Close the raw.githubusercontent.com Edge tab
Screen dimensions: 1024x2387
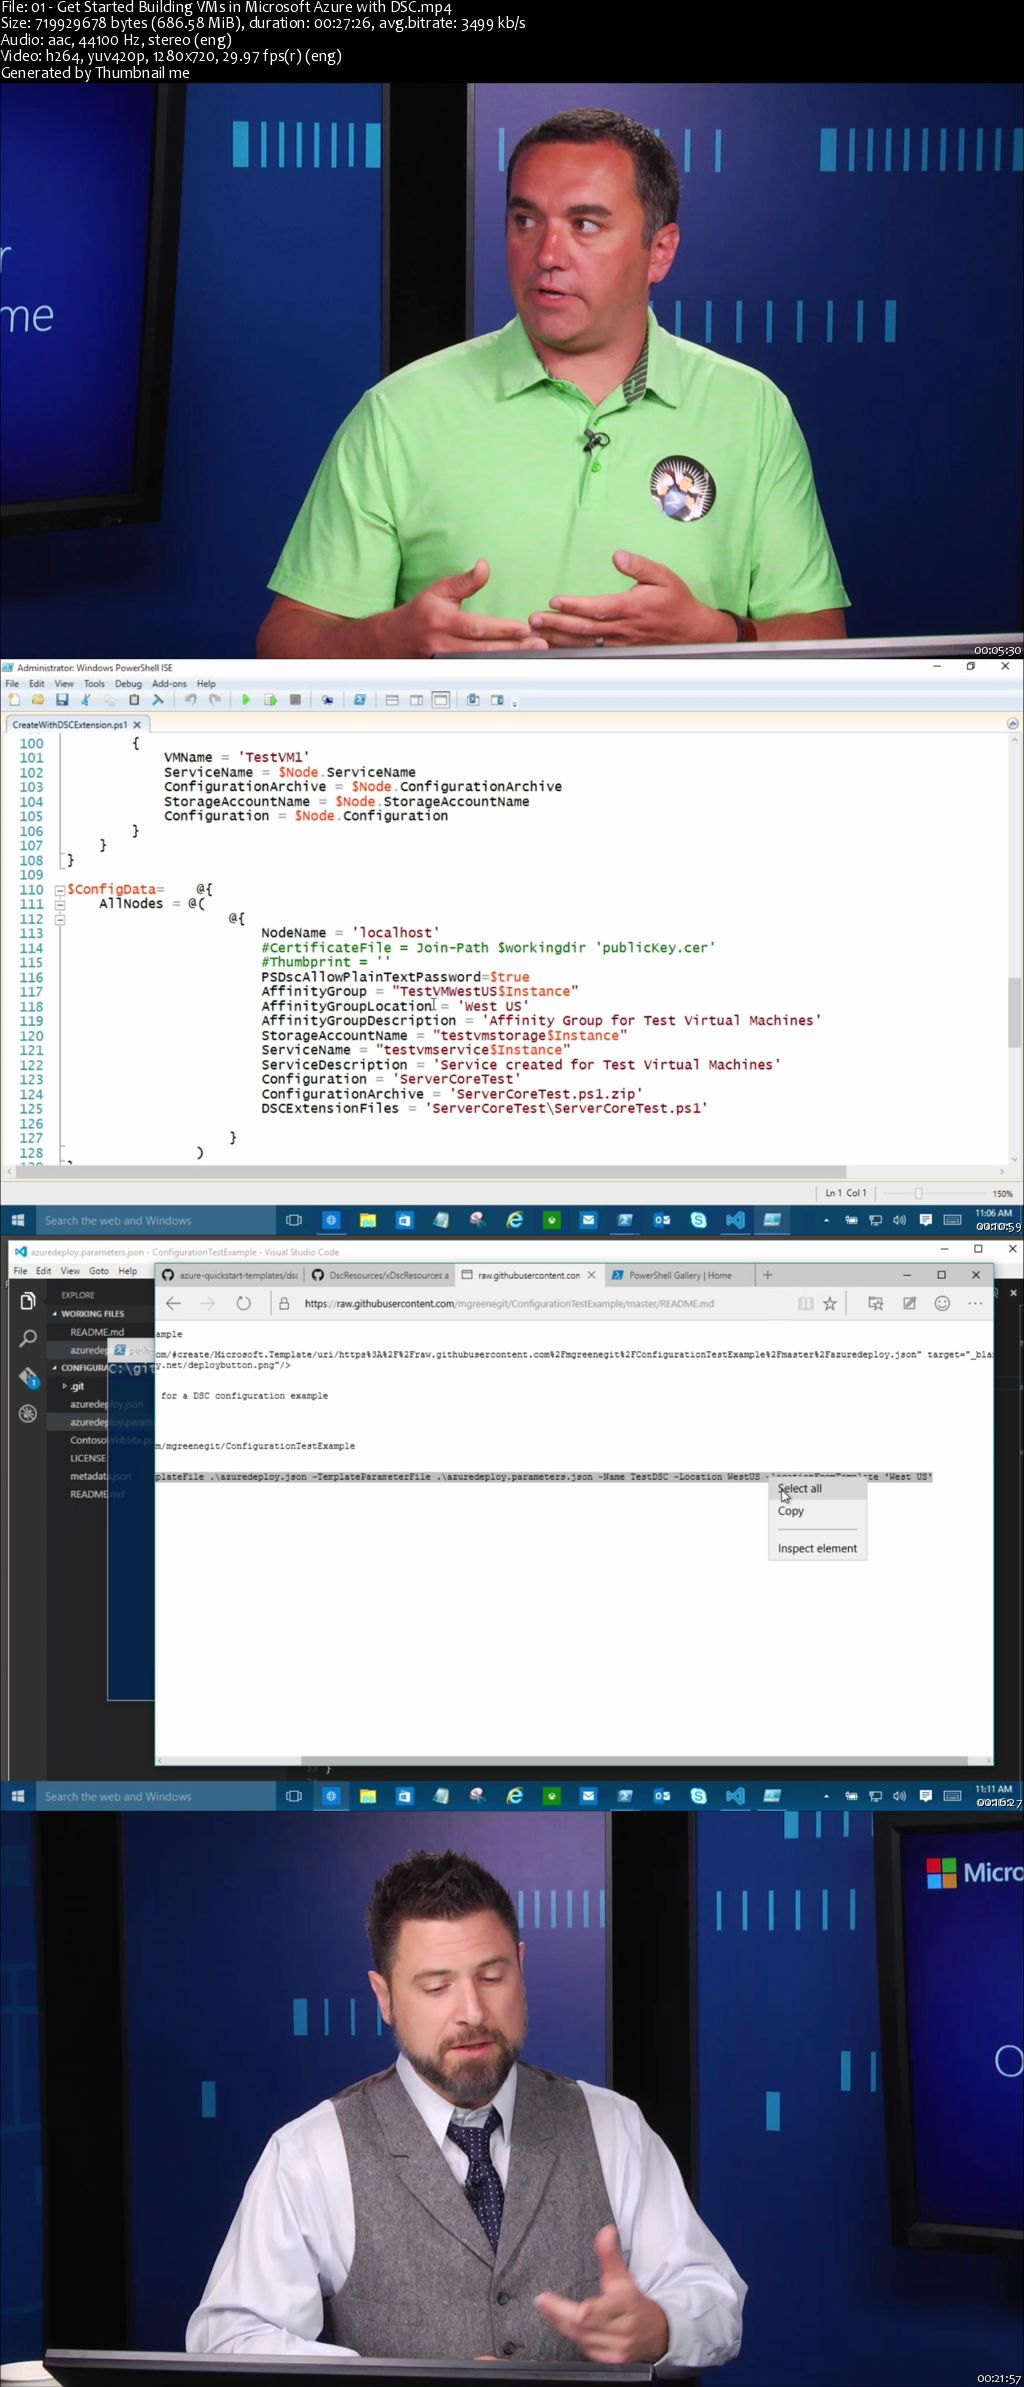[x=592, y=1275]
